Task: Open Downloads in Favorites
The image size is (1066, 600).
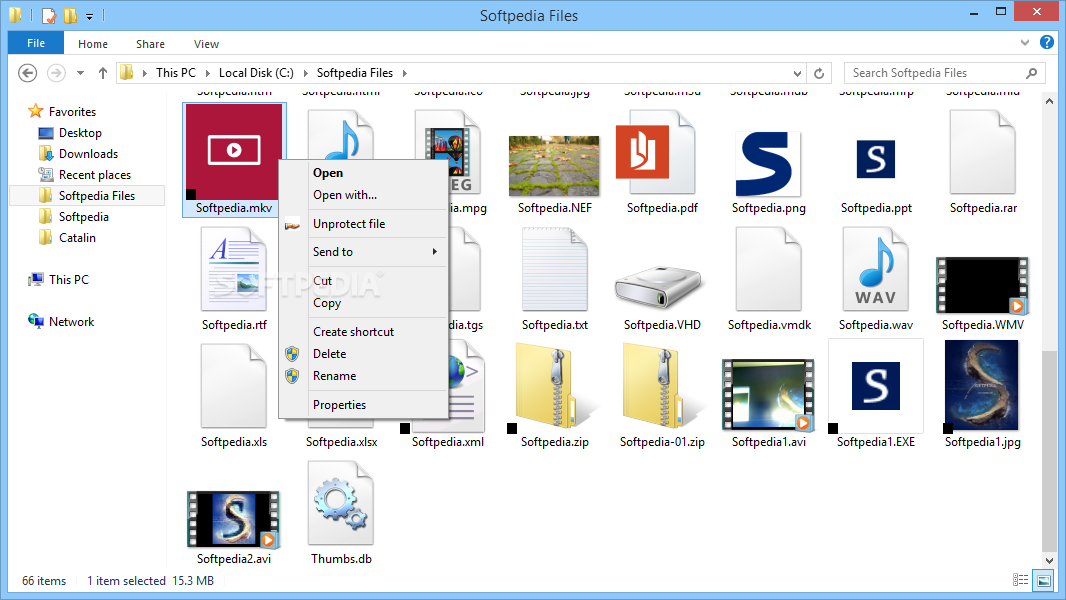Action: (x=88, y=154)
